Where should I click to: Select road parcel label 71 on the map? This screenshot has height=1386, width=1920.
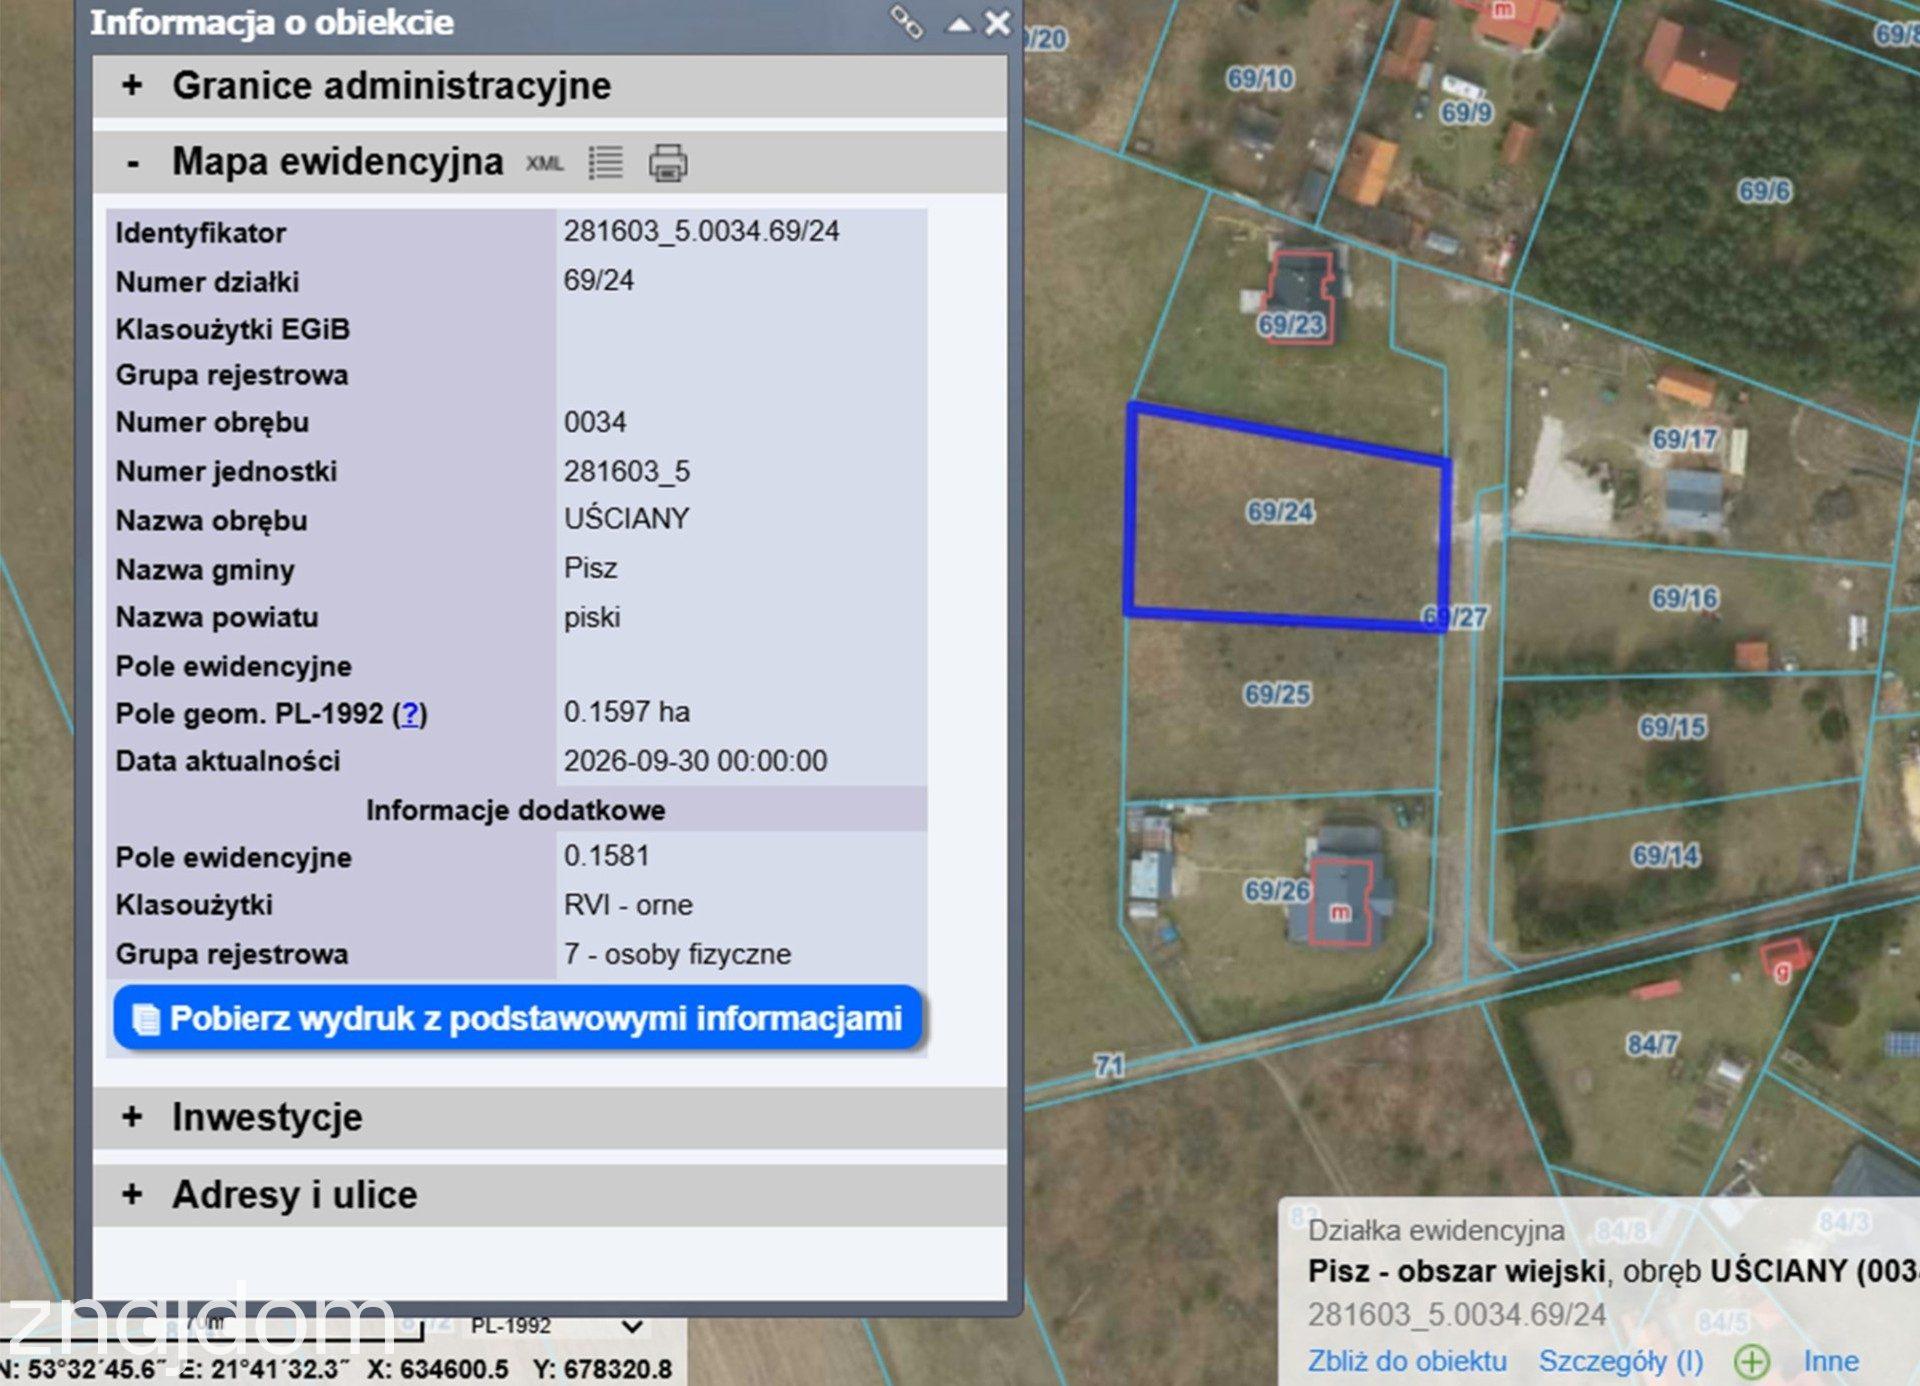(x=1109, y=1066)
